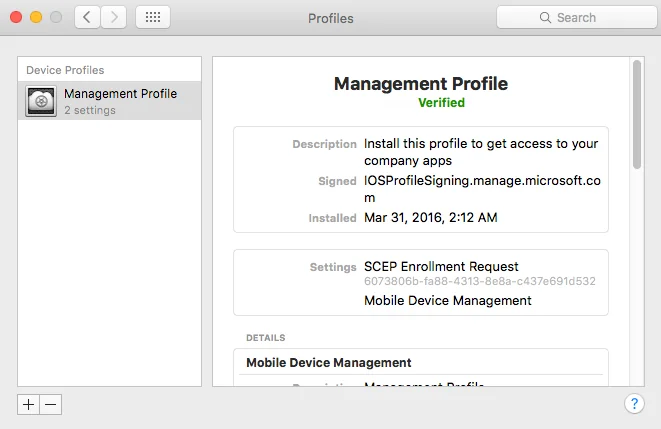Click IOSProfileSigning.manage.microsoft.com signer text

[482, 189]
